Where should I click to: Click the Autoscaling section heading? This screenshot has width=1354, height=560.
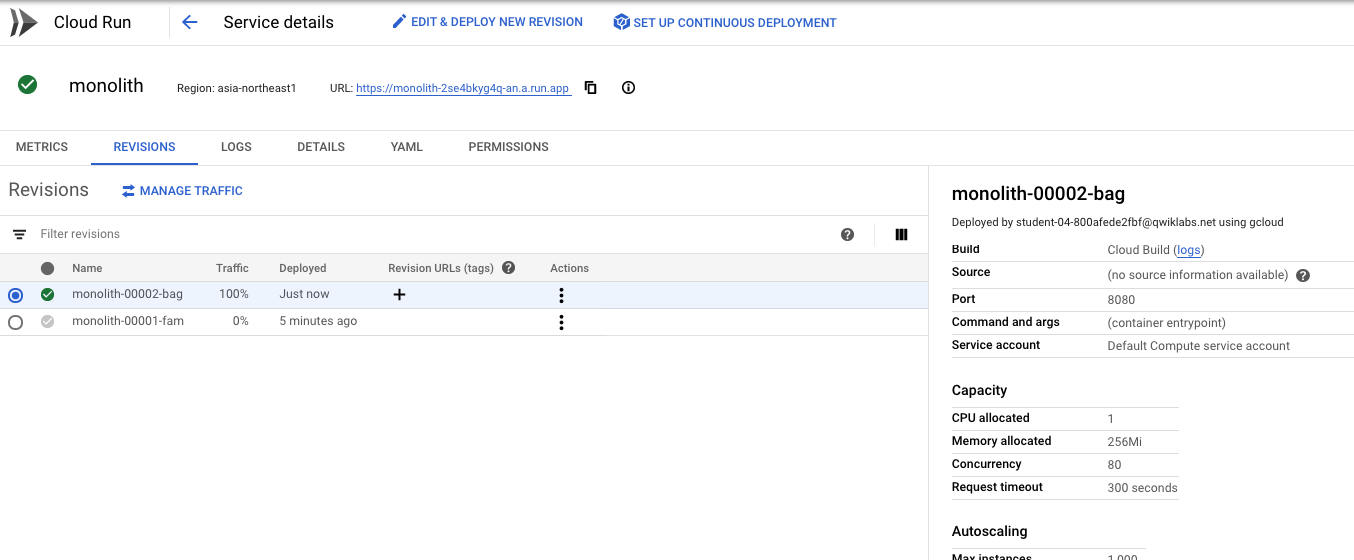989,531
